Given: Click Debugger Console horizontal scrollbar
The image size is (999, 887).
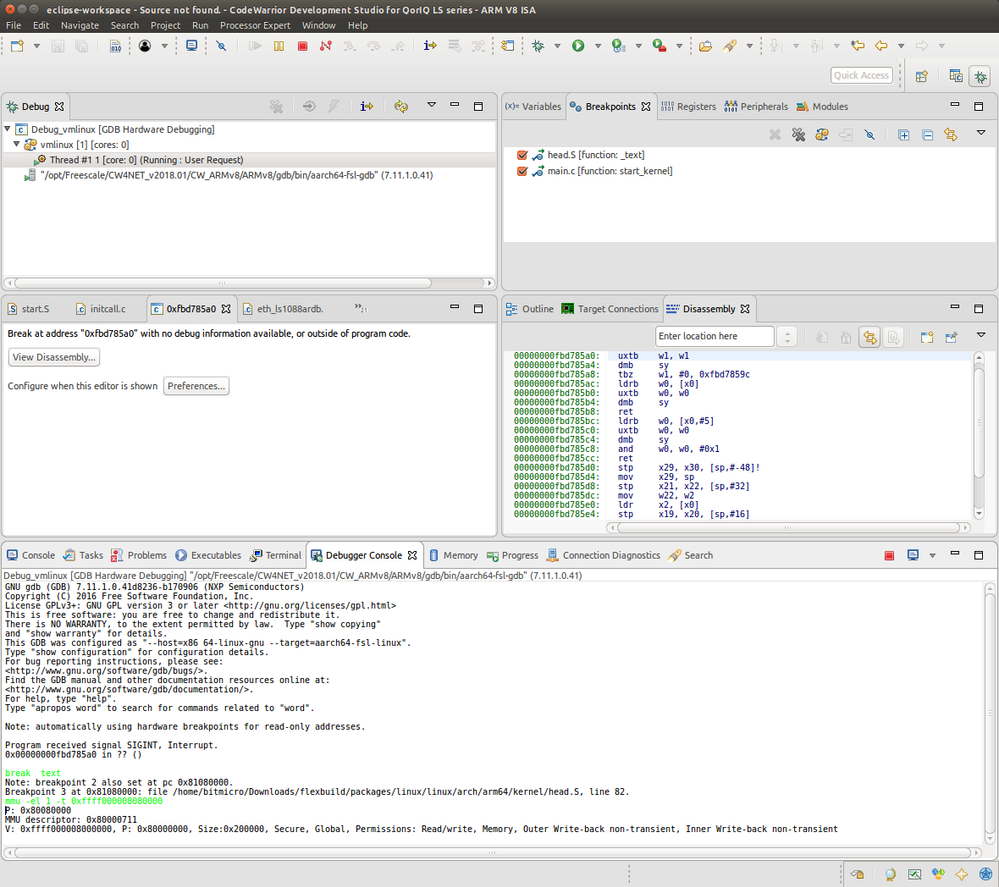Looking at the screenshot, I should [491, 853].
